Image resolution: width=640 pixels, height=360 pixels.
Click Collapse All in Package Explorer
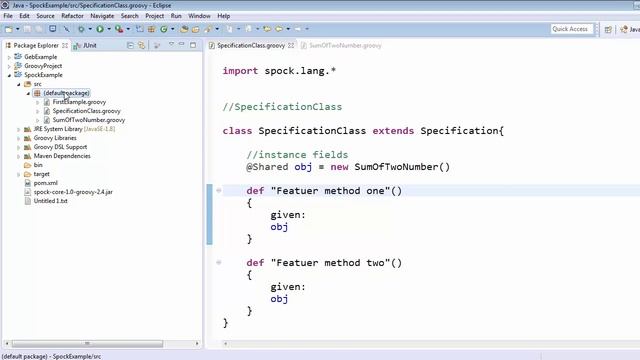130,45
